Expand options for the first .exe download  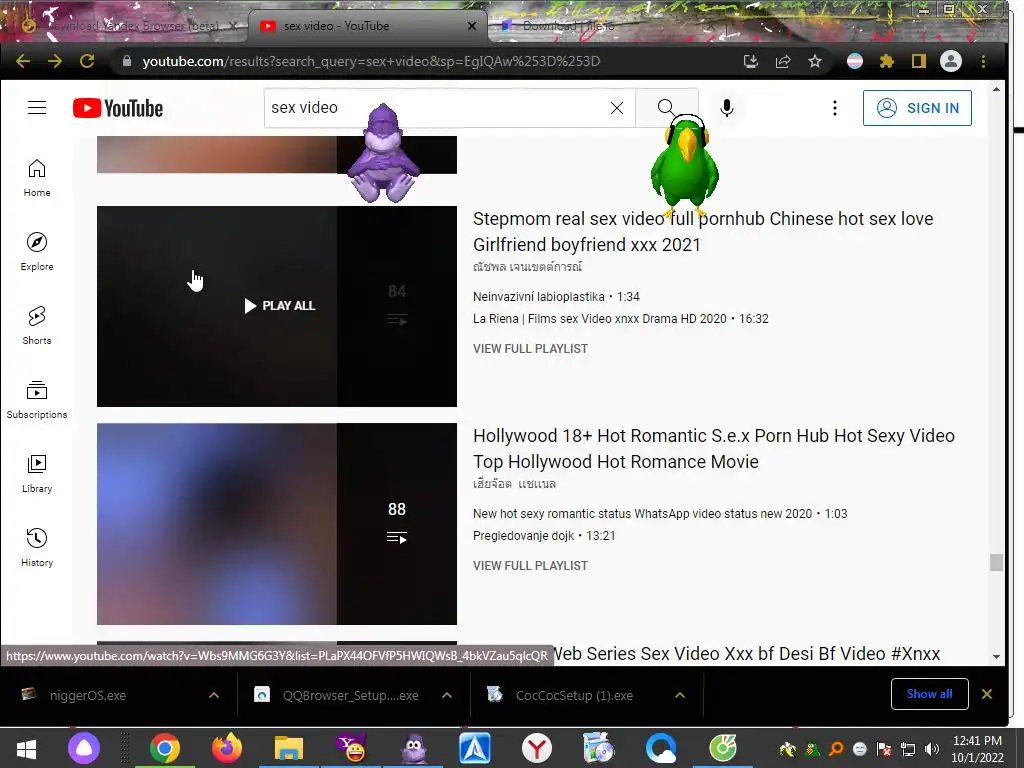tap(214, 696)
